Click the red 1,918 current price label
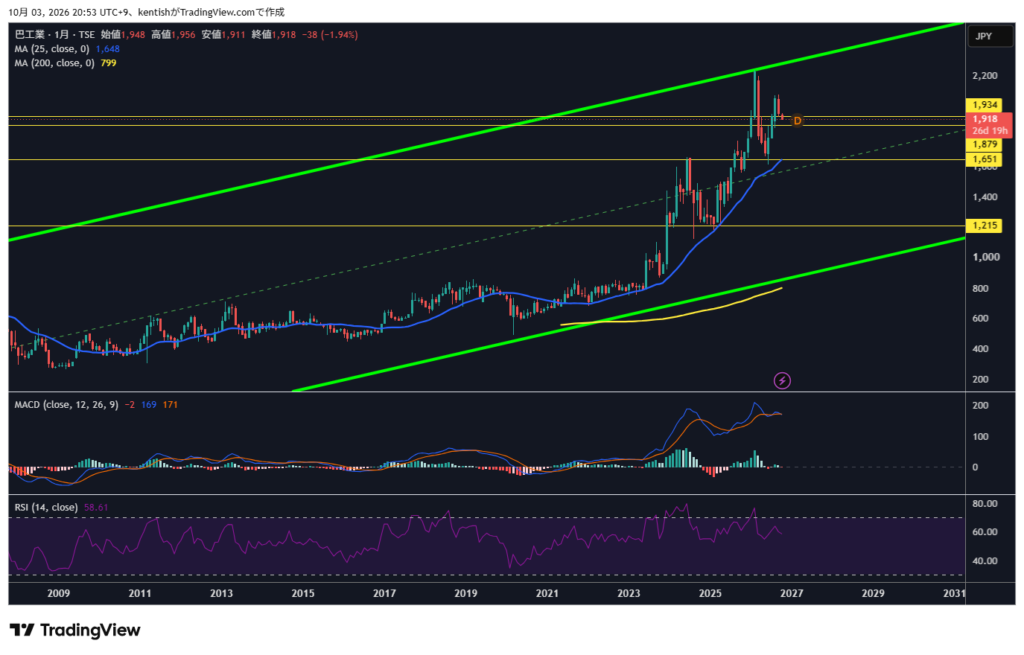This screenshot has width=1024, height=655. click(985, 119)
